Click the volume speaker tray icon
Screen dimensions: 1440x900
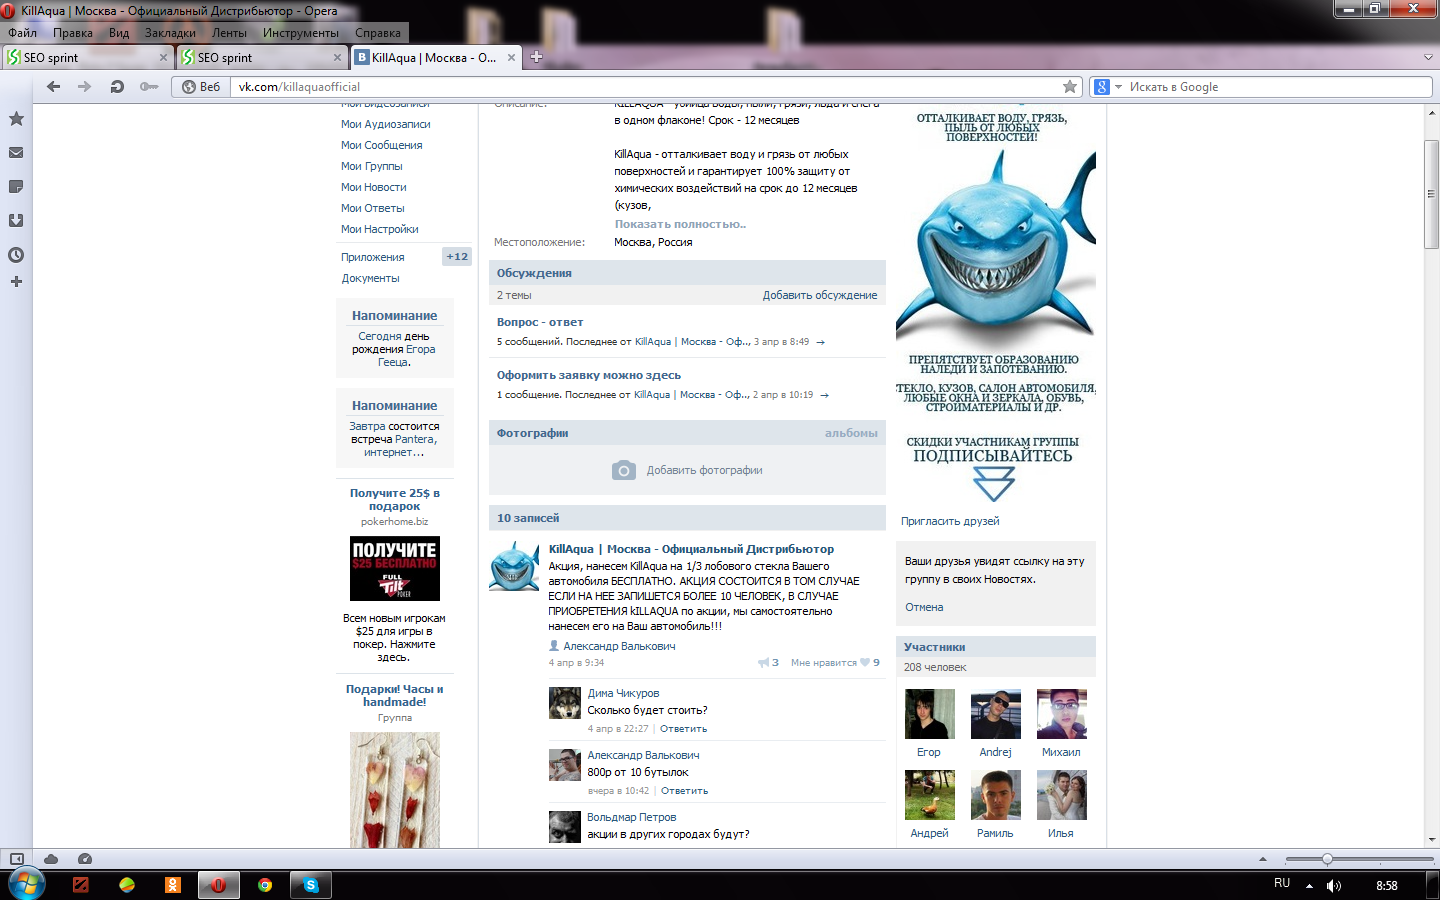1333,886
